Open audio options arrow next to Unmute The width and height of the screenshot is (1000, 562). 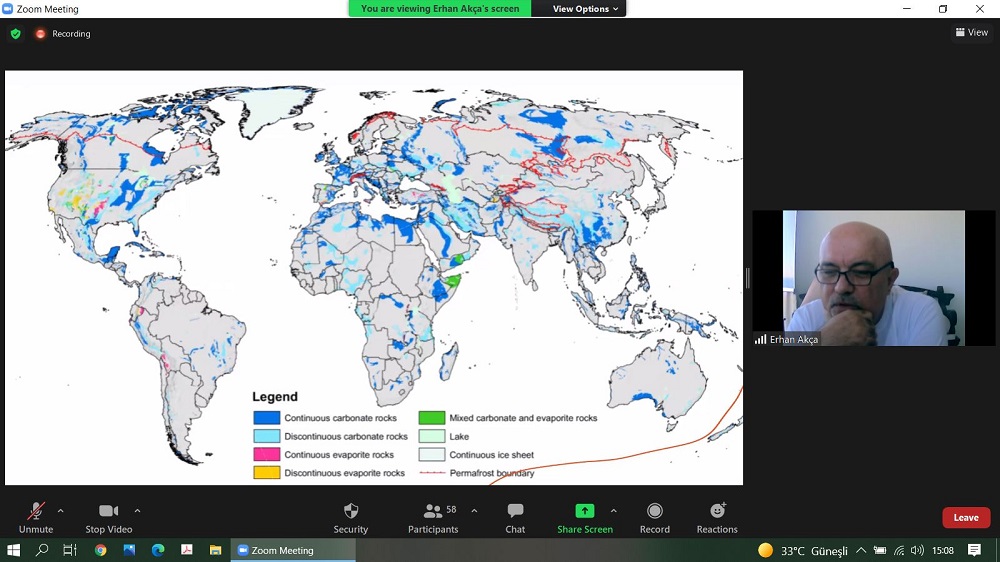[x=61, y=511]
